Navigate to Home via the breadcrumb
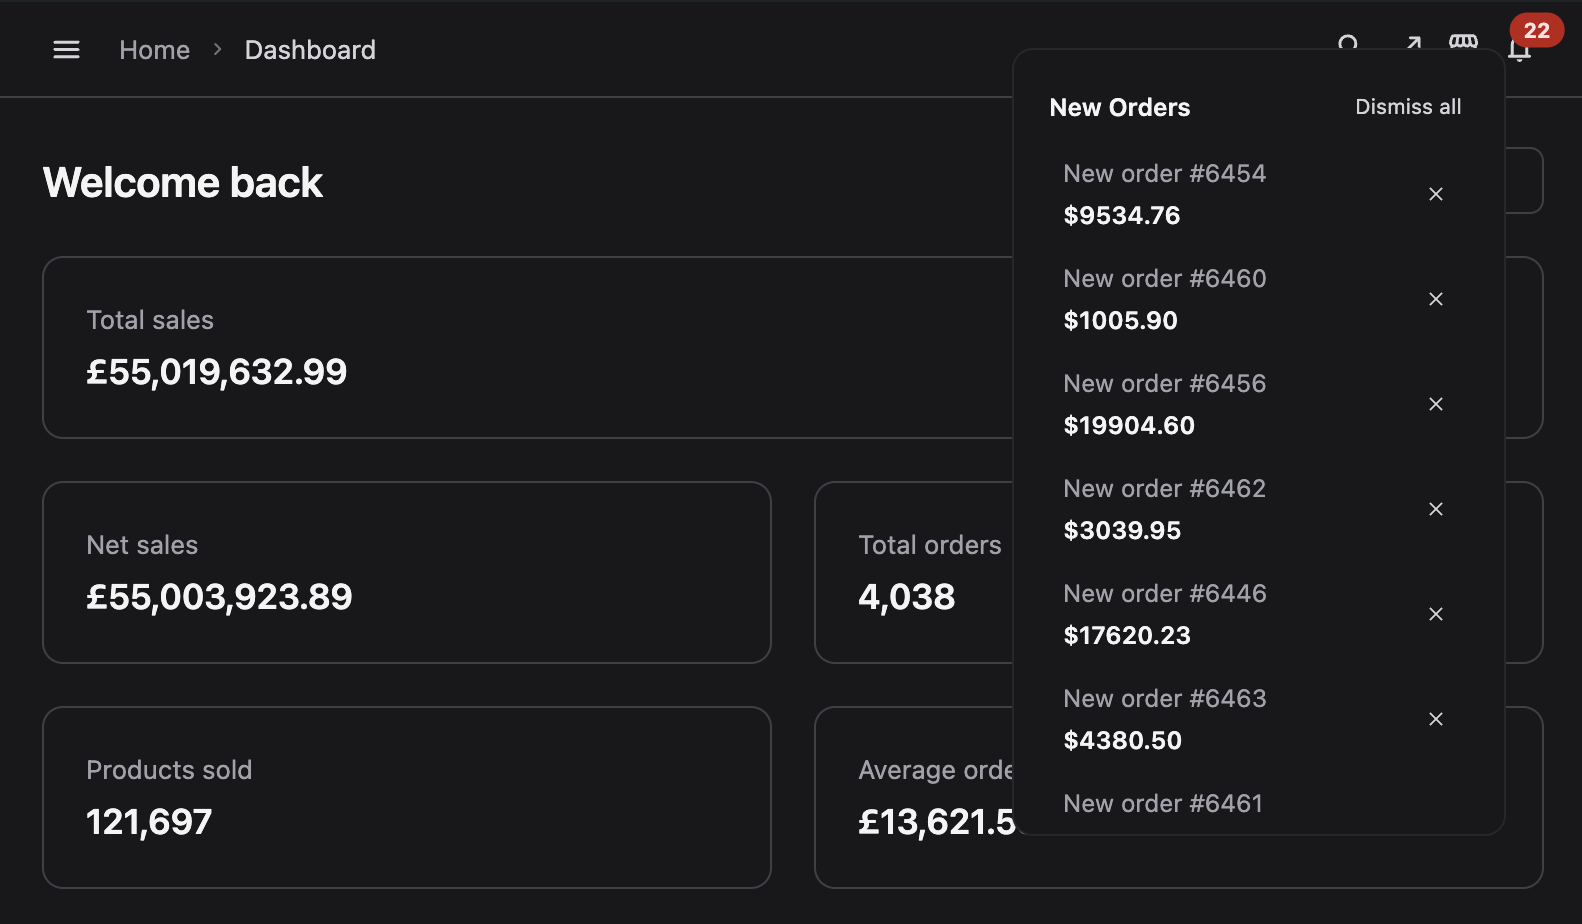The image size is (1582, 924). [154, 49]
